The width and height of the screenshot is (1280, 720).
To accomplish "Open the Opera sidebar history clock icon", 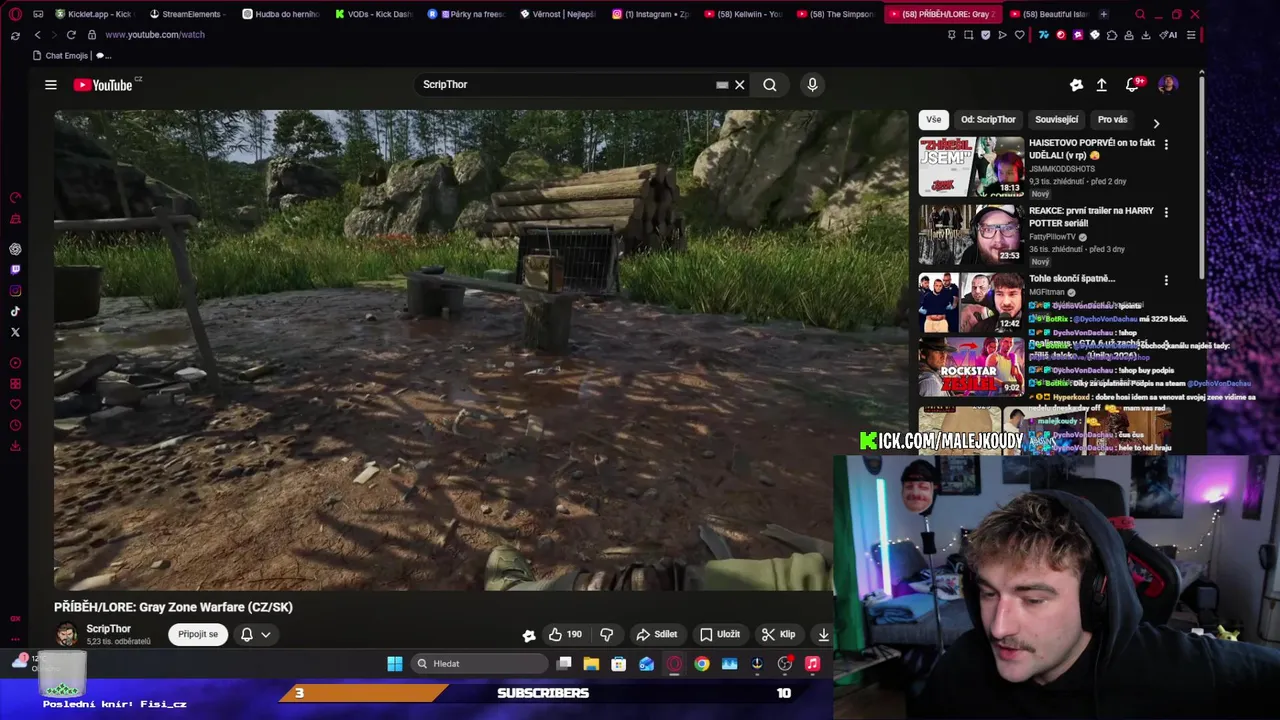I will [15, 425].
